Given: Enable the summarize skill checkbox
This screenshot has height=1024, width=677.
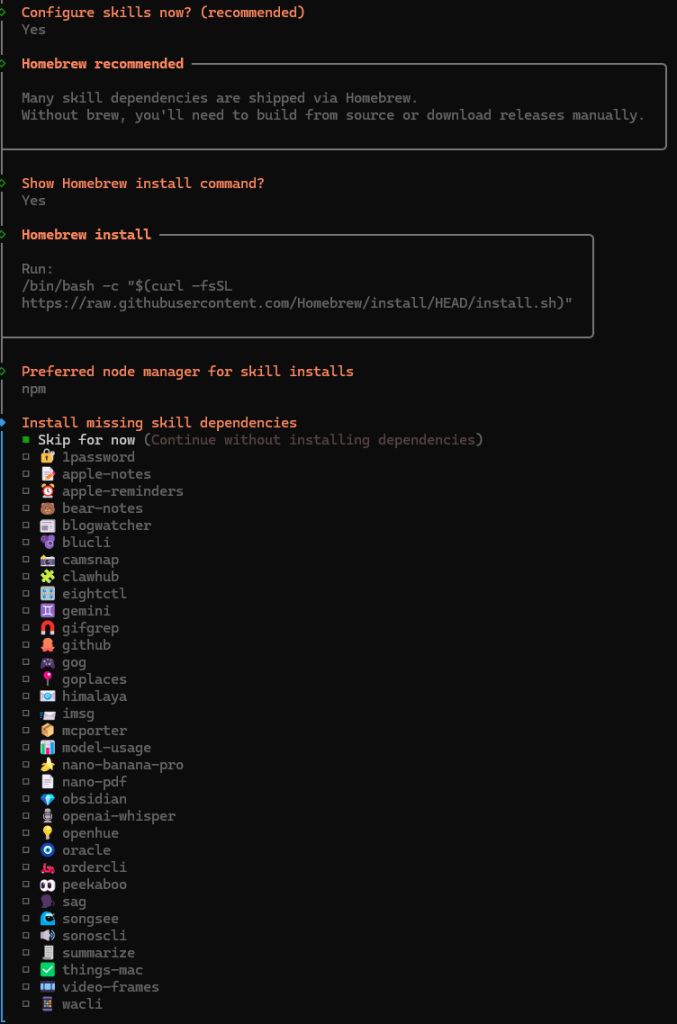Looking at the screenshot, I should point(26,953).
